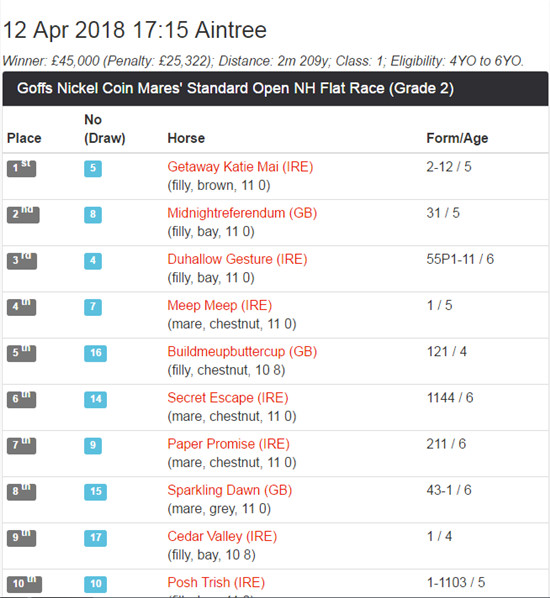The image size is (550, 598).
Task: View Secret Escape (IRE) horse details
Action: pos(228,398)
